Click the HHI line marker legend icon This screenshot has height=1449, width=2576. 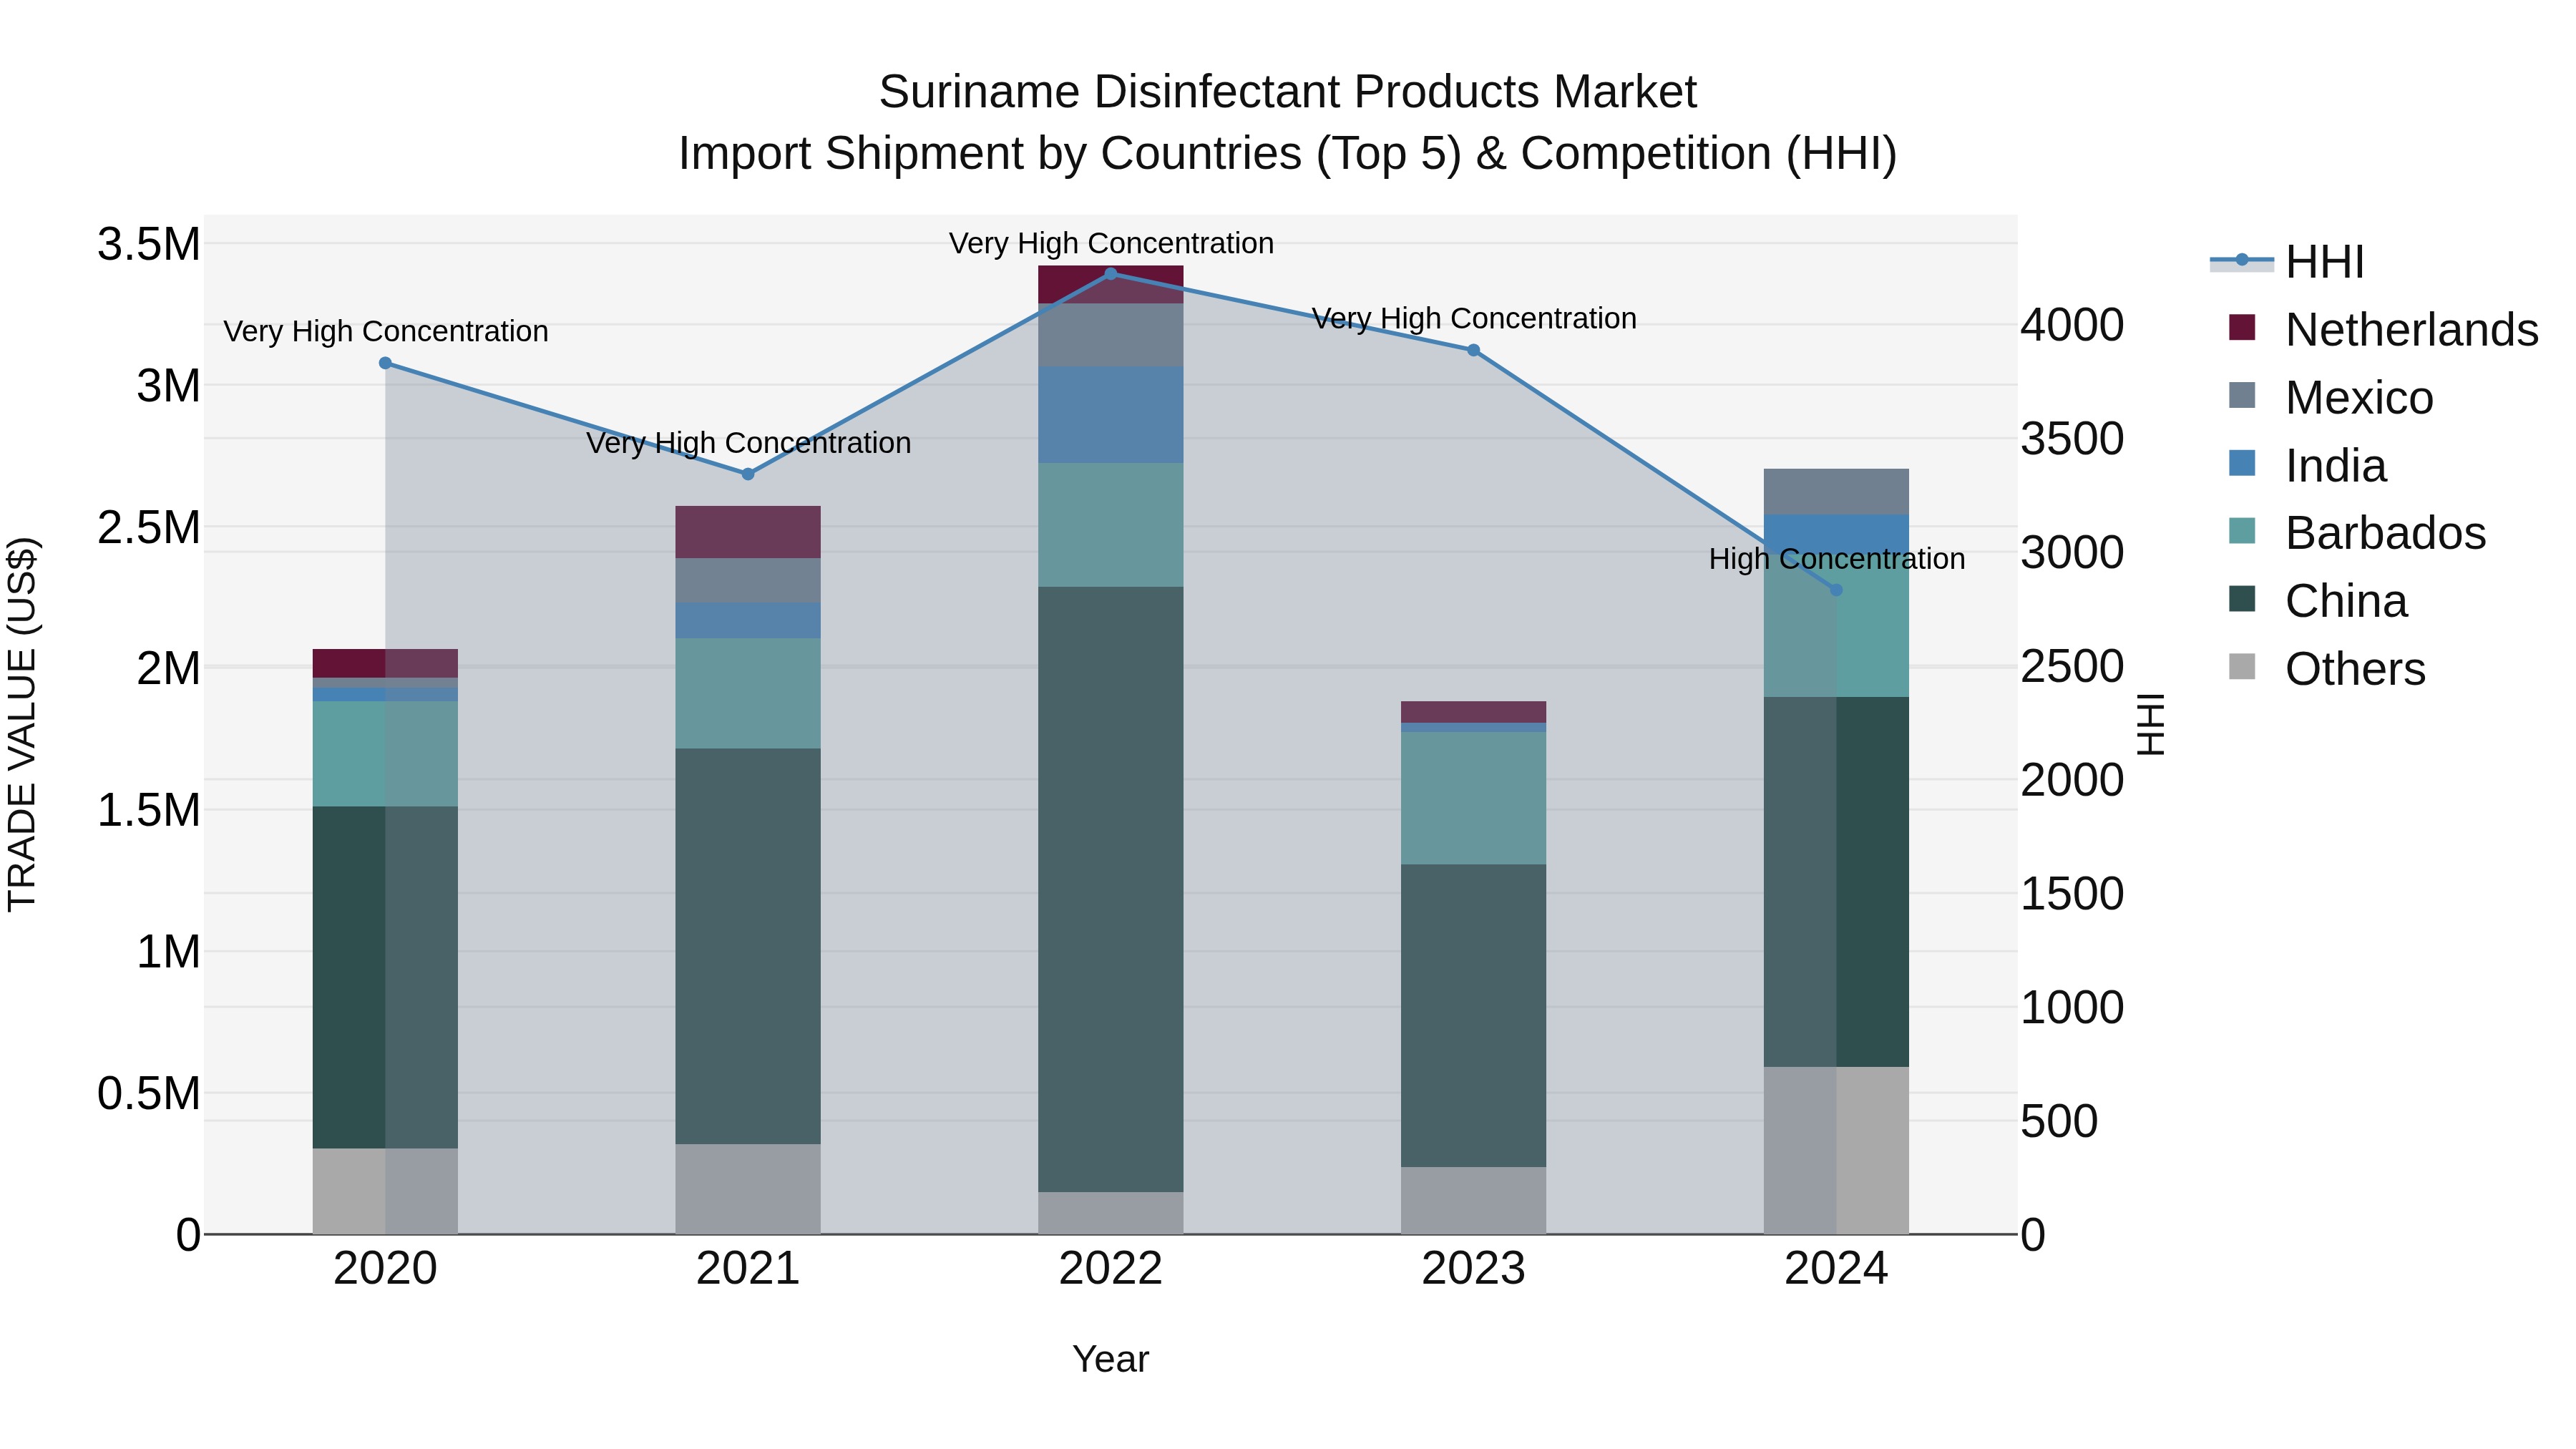click(x=2241, y=261)
